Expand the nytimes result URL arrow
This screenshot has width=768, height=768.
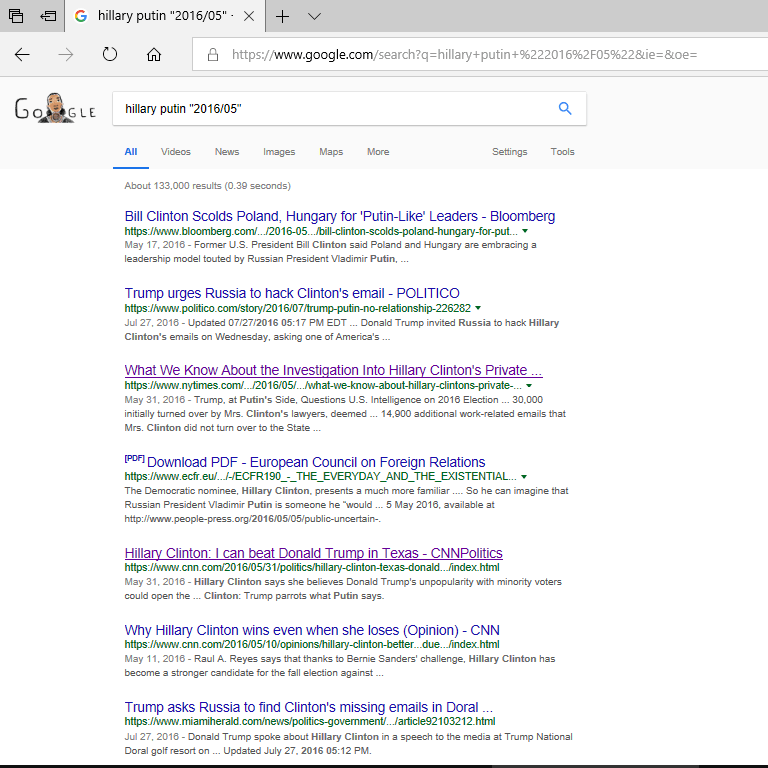(529, 385)
